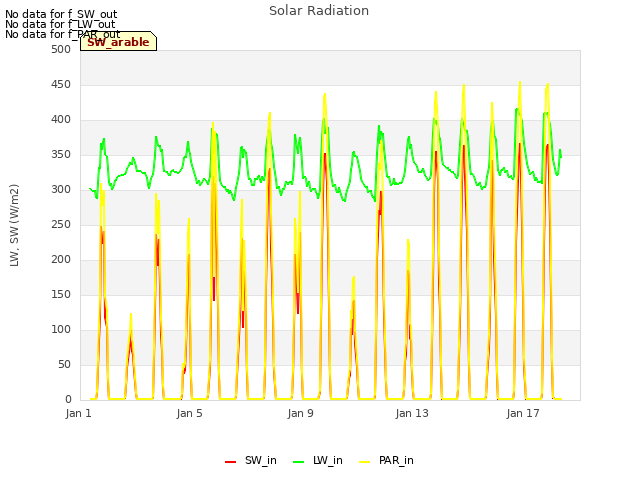Click the green LW_in legend swatch

(299, 462)
